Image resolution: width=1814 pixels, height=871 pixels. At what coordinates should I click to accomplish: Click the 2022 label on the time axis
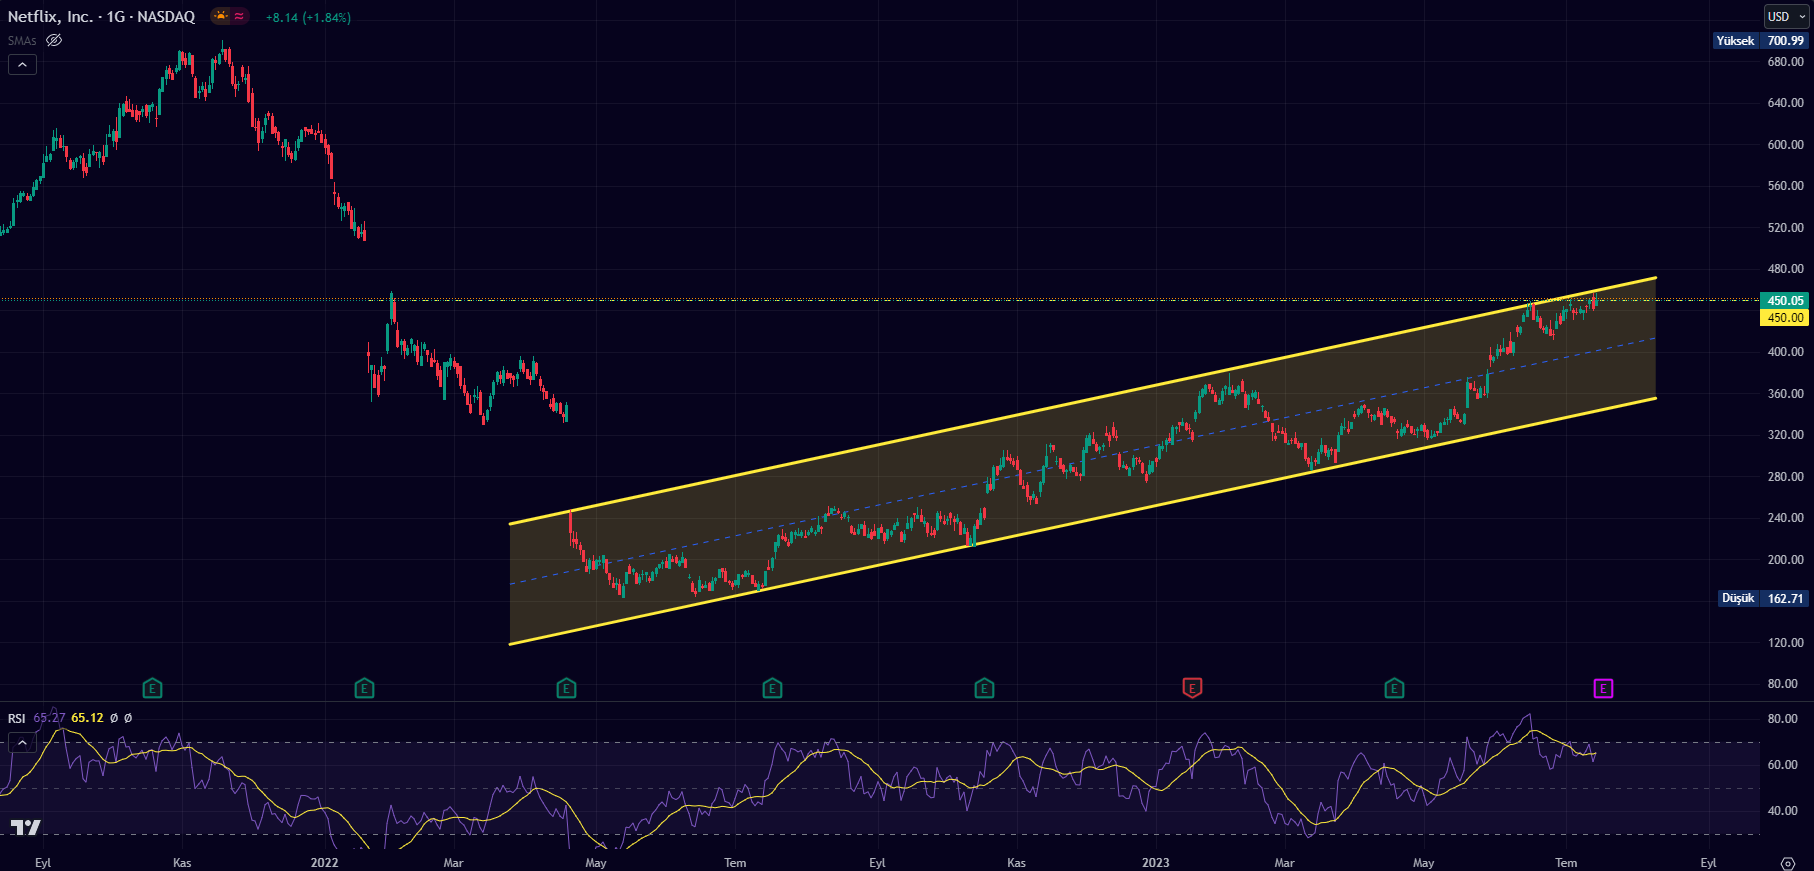coord(324,862)
